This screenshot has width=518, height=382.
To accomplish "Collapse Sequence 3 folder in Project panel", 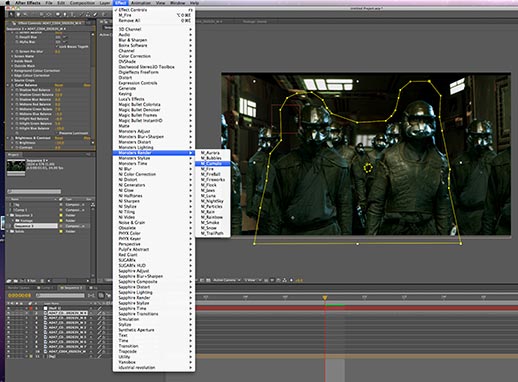I will [x=9, y=215].
